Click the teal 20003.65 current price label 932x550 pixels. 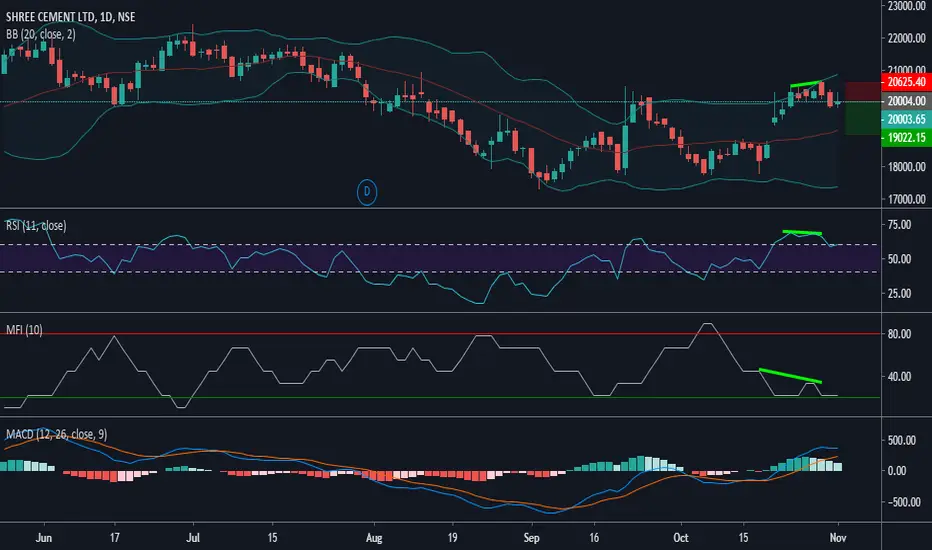tap(906, 120)
